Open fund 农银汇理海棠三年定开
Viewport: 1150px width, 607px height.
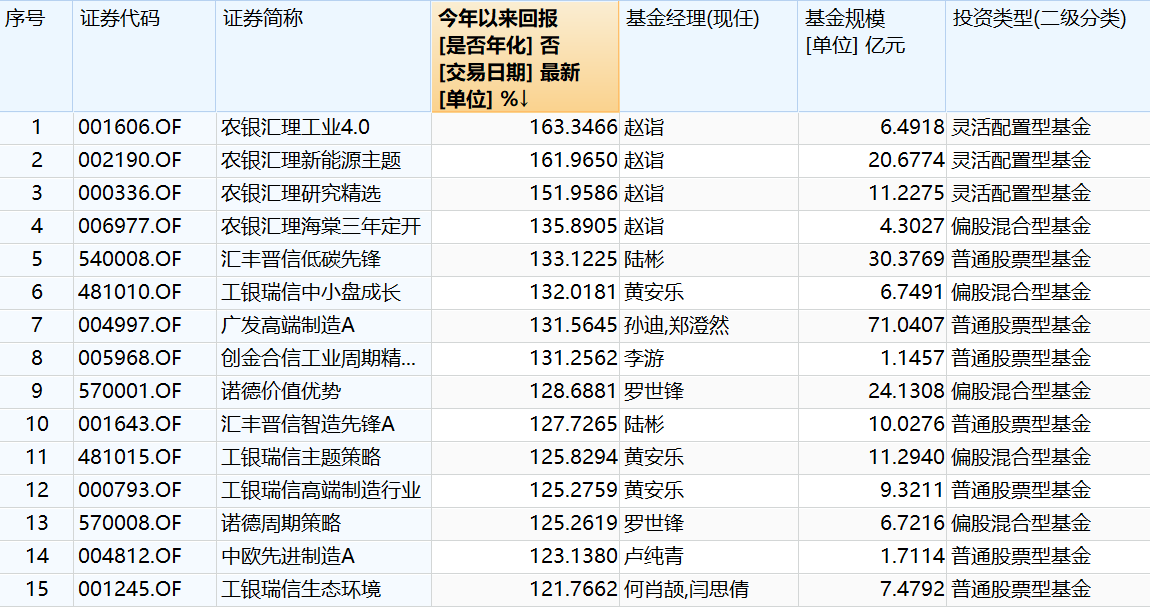tap(321, 227)
